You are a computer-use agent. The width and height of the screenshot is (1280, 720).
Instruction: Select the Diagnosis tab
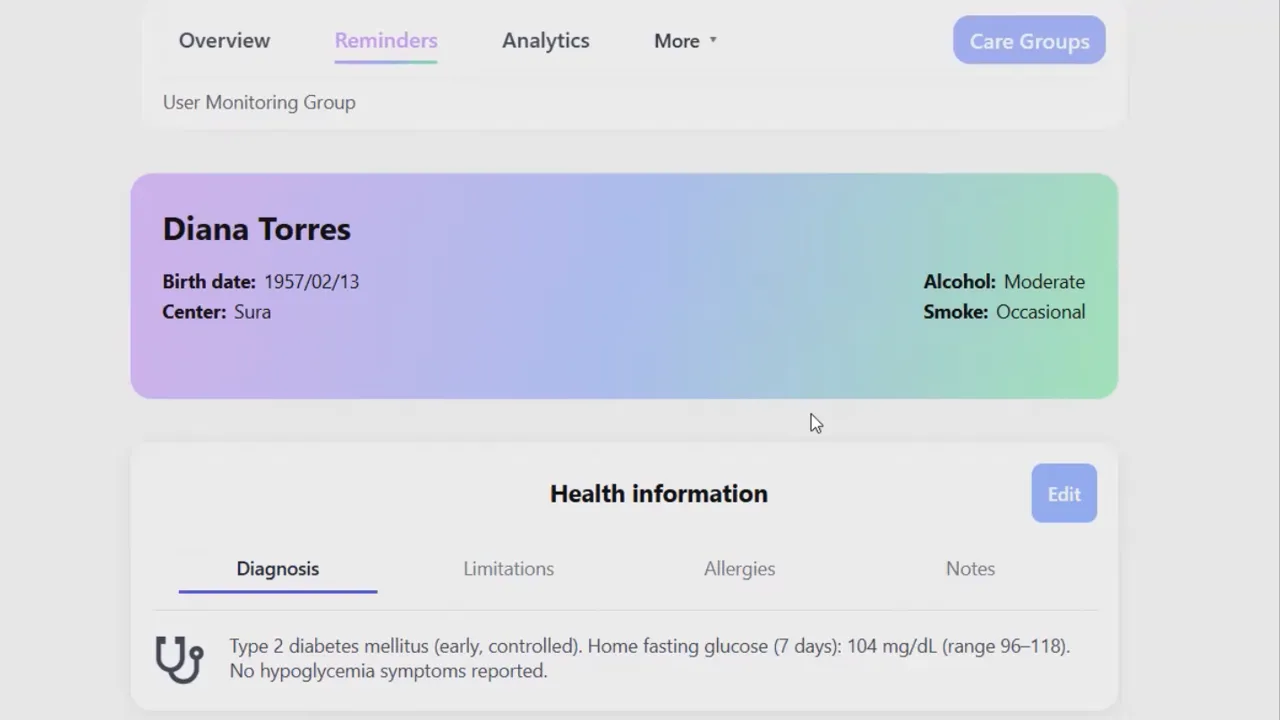click(x=277, y=568)
